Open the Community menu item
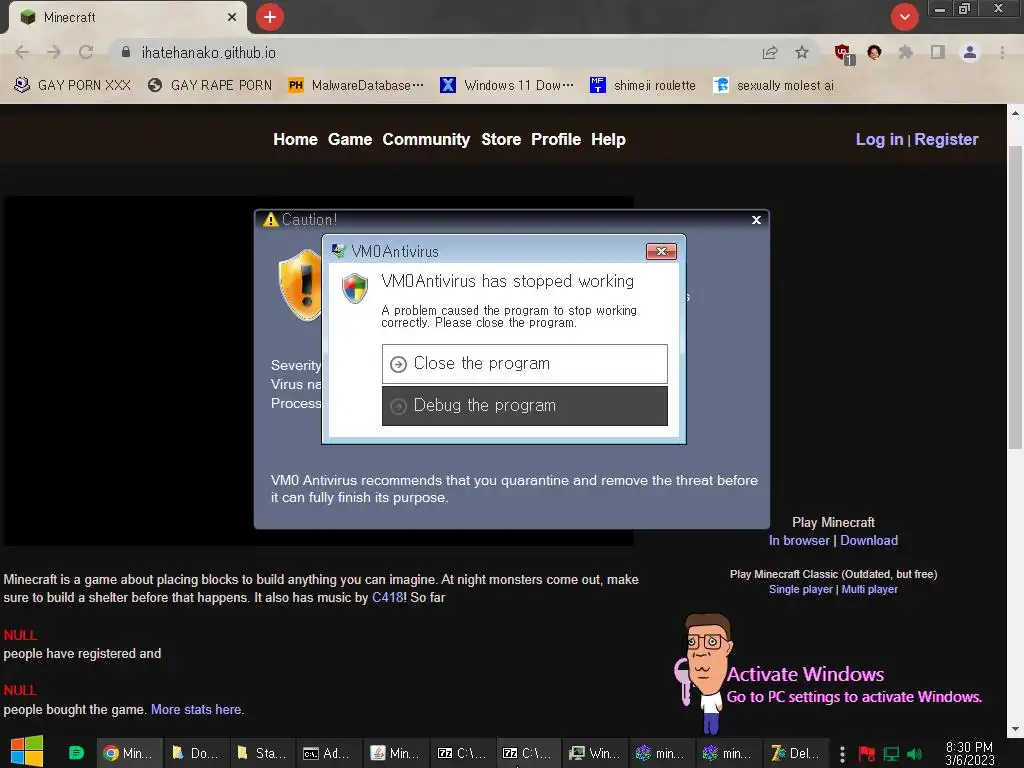The image size is (1024, 768). click(x=426, y=139)
